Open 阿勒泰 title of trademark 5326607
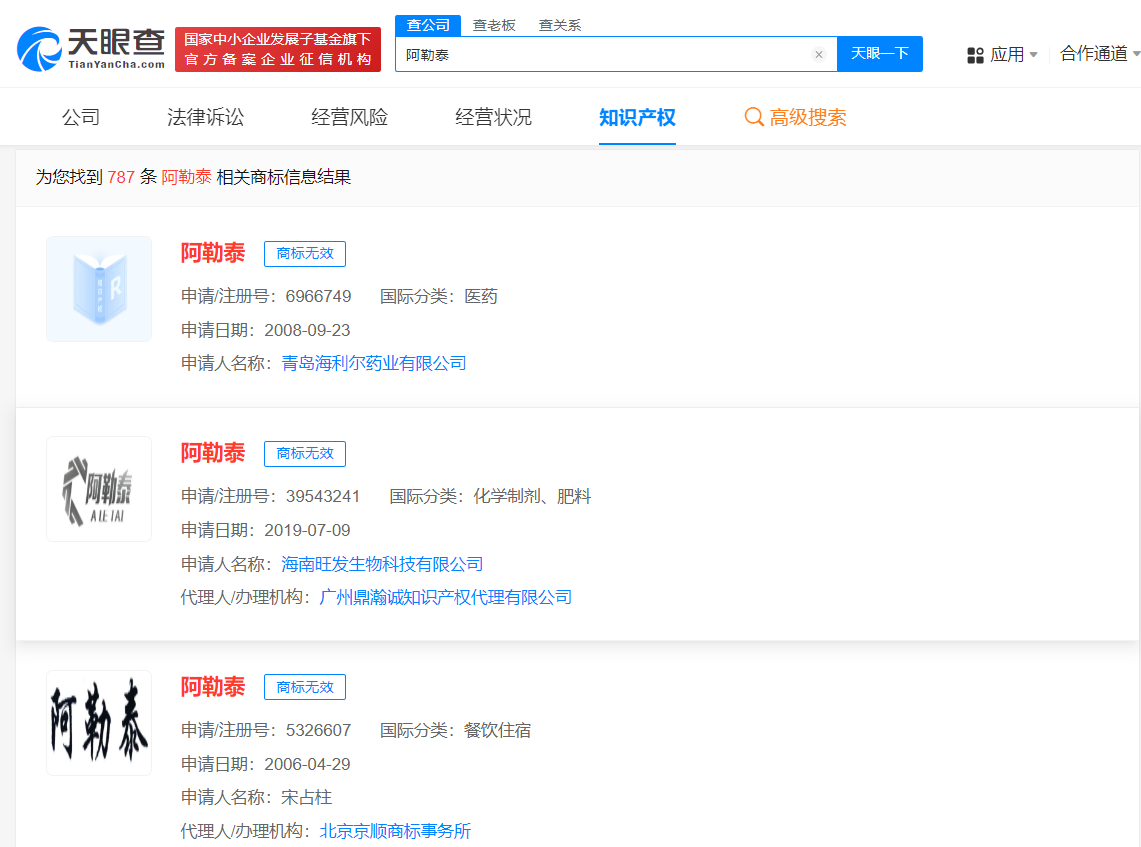The image size is (1141, 847). (x=213, y=687)
